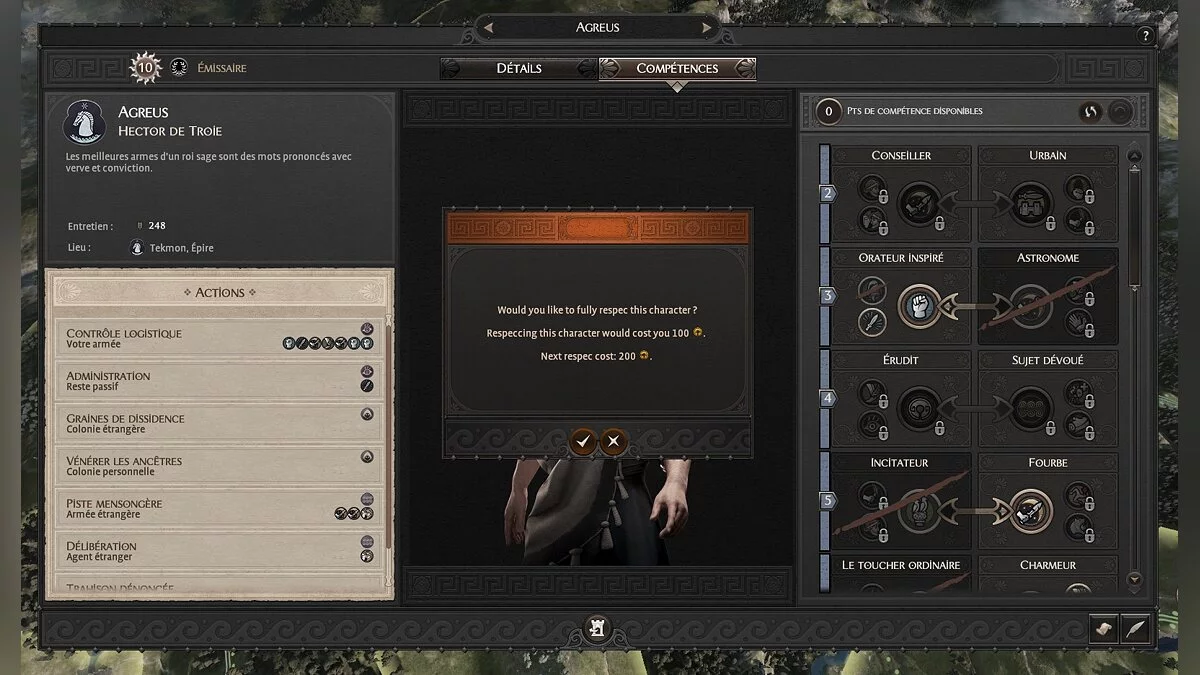Click the rank 2 marker on the skill tree
The width and height of the screenshot is (1200, 675).
tap(828, 194)
